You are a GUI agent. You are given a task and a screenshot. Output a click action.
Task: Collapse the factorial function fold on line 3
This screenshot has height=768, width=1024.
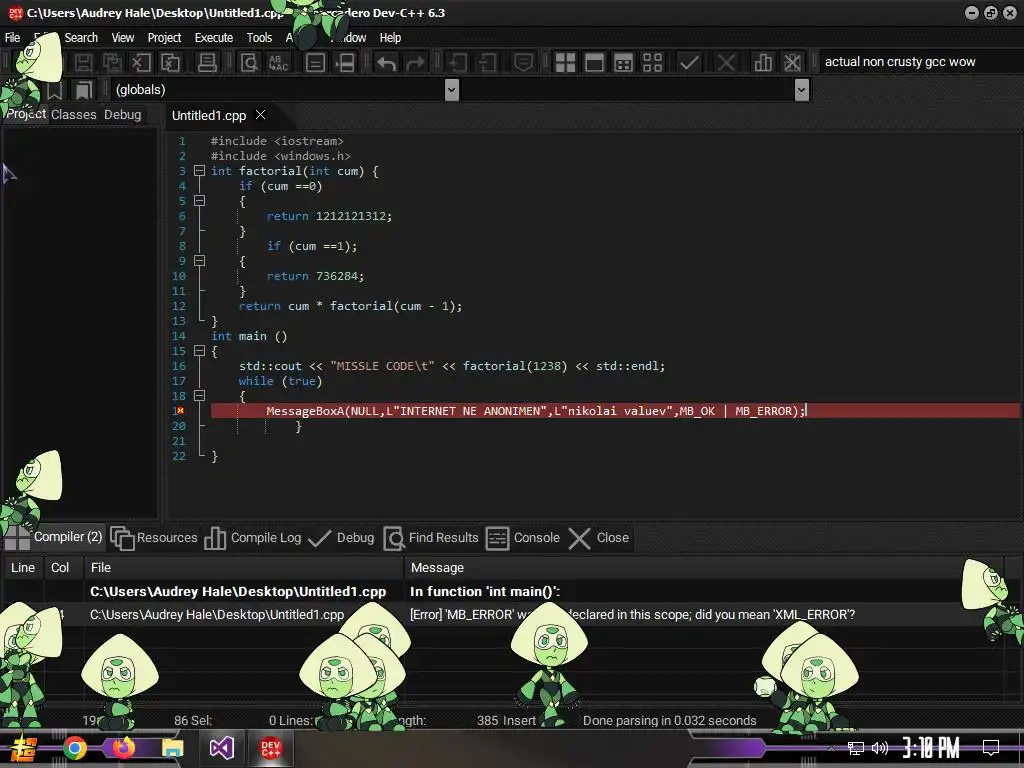pyautogui.click(x=200, y=171)
